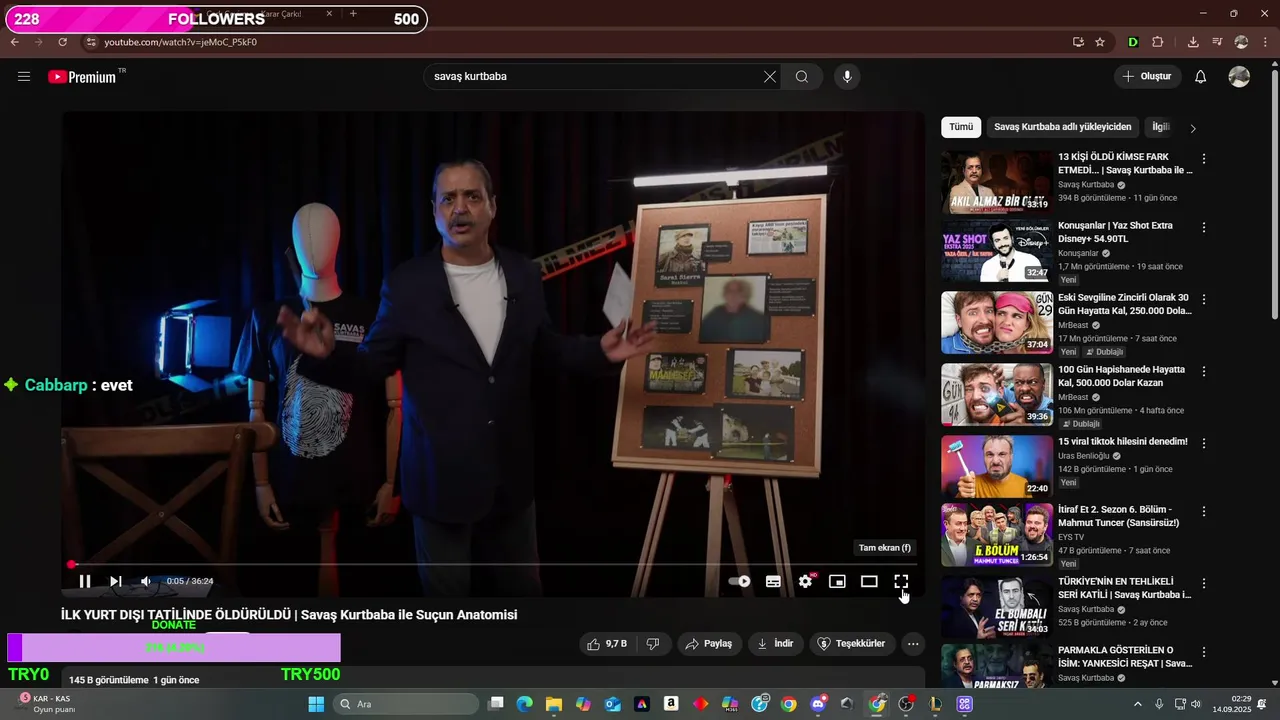Start voice search with the microphone
Image resolution: width=1280 pixels, height=720 pixels.
847,77
